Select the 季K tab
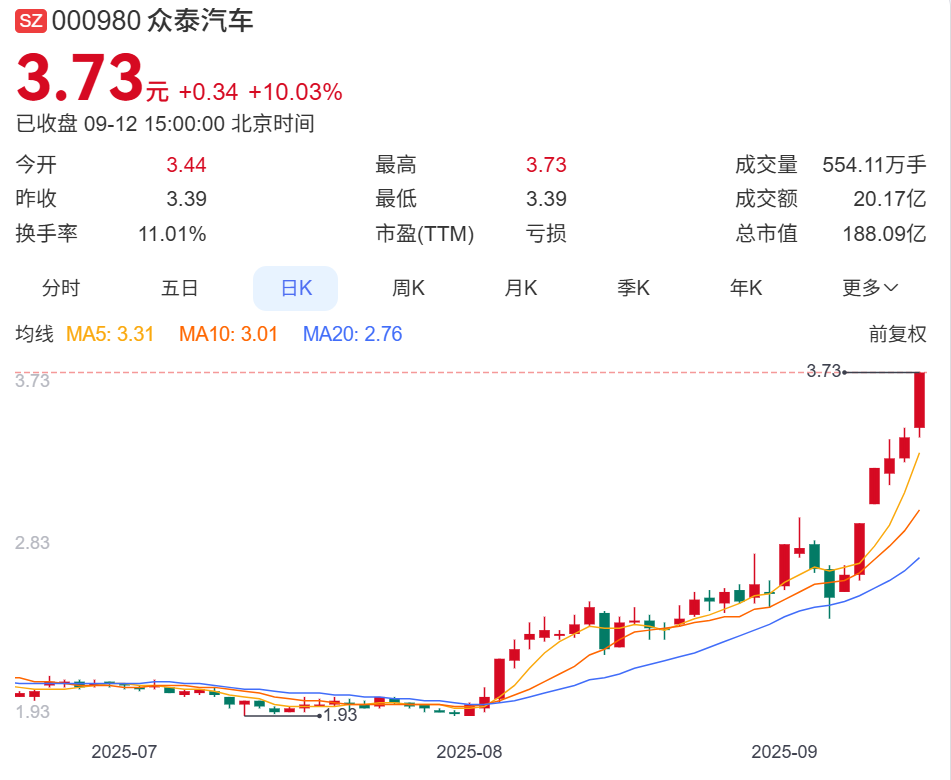Screen dimensions: 951x780 [634, 288]
